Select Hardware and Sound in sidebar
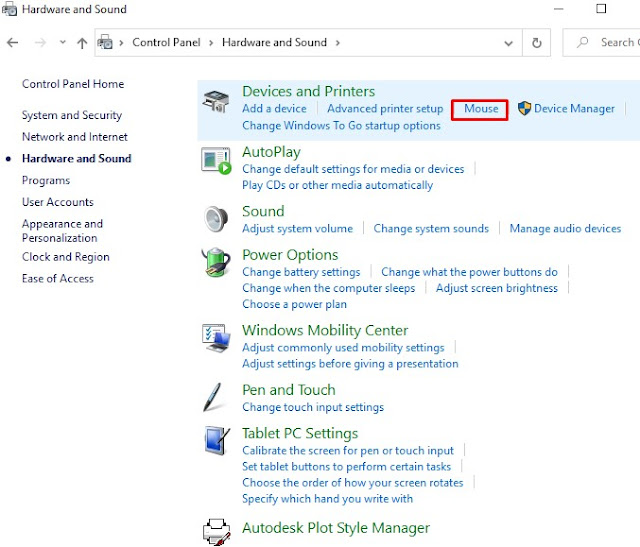Image resolution: width=640 pixels, height=547 pixels. 76,158
